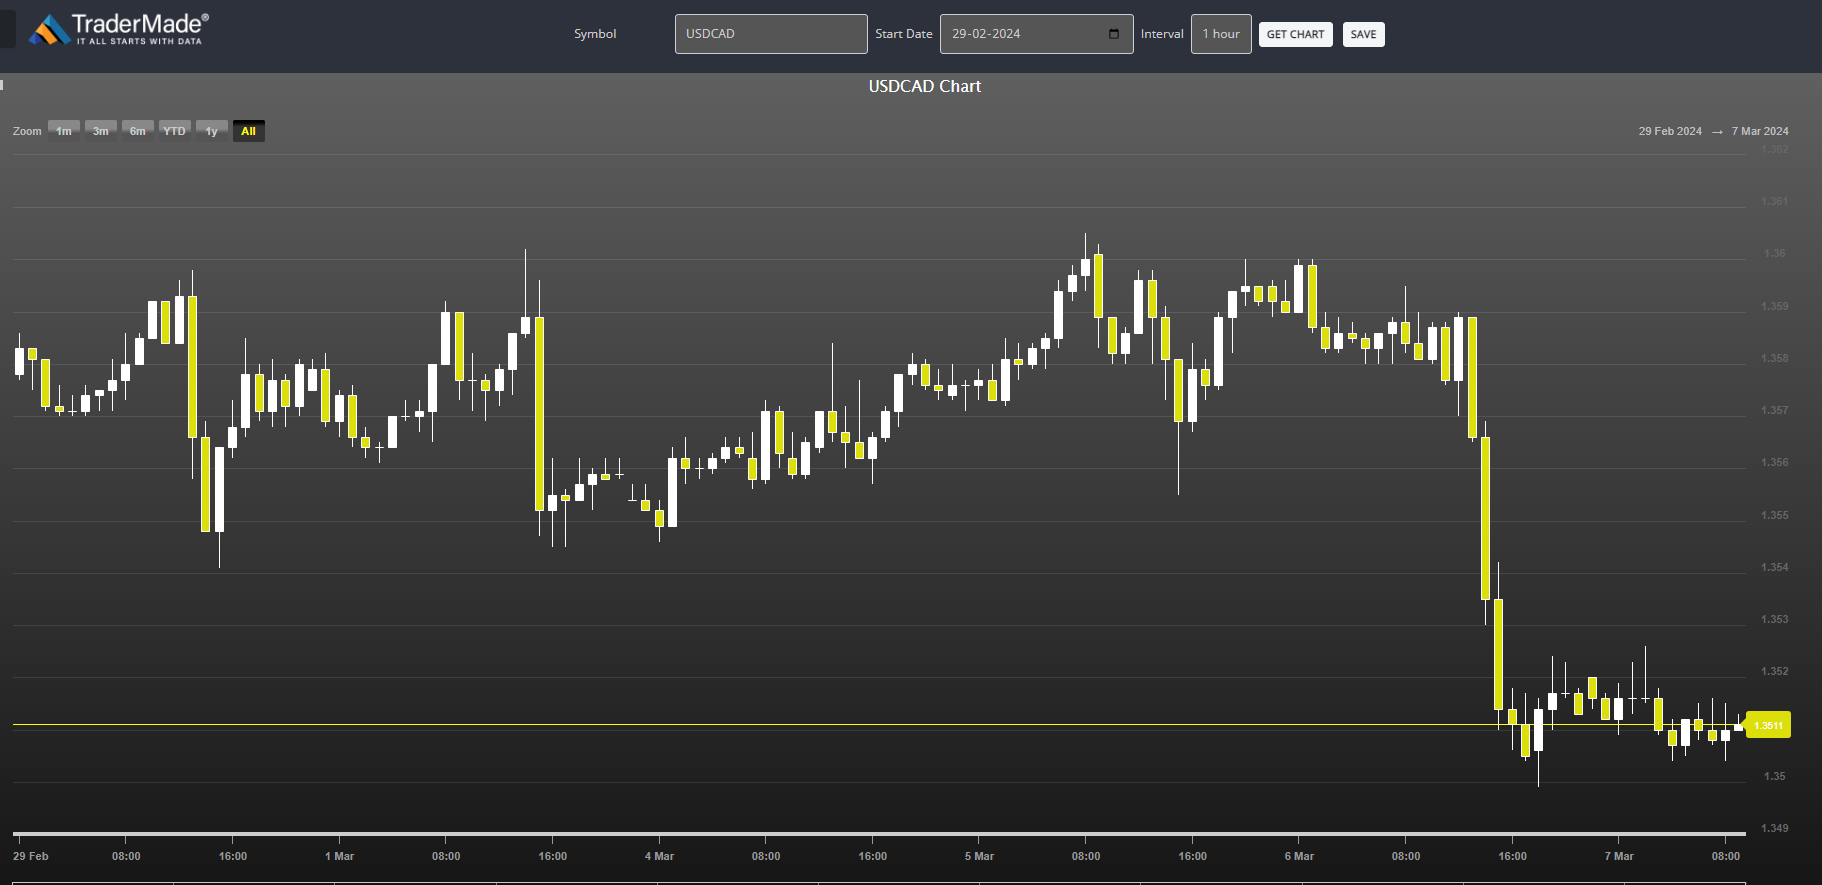Click the Symbol input field USDCAD
Image resolution: width=1822 pixels, height=885 pixels.
(771, 34)
